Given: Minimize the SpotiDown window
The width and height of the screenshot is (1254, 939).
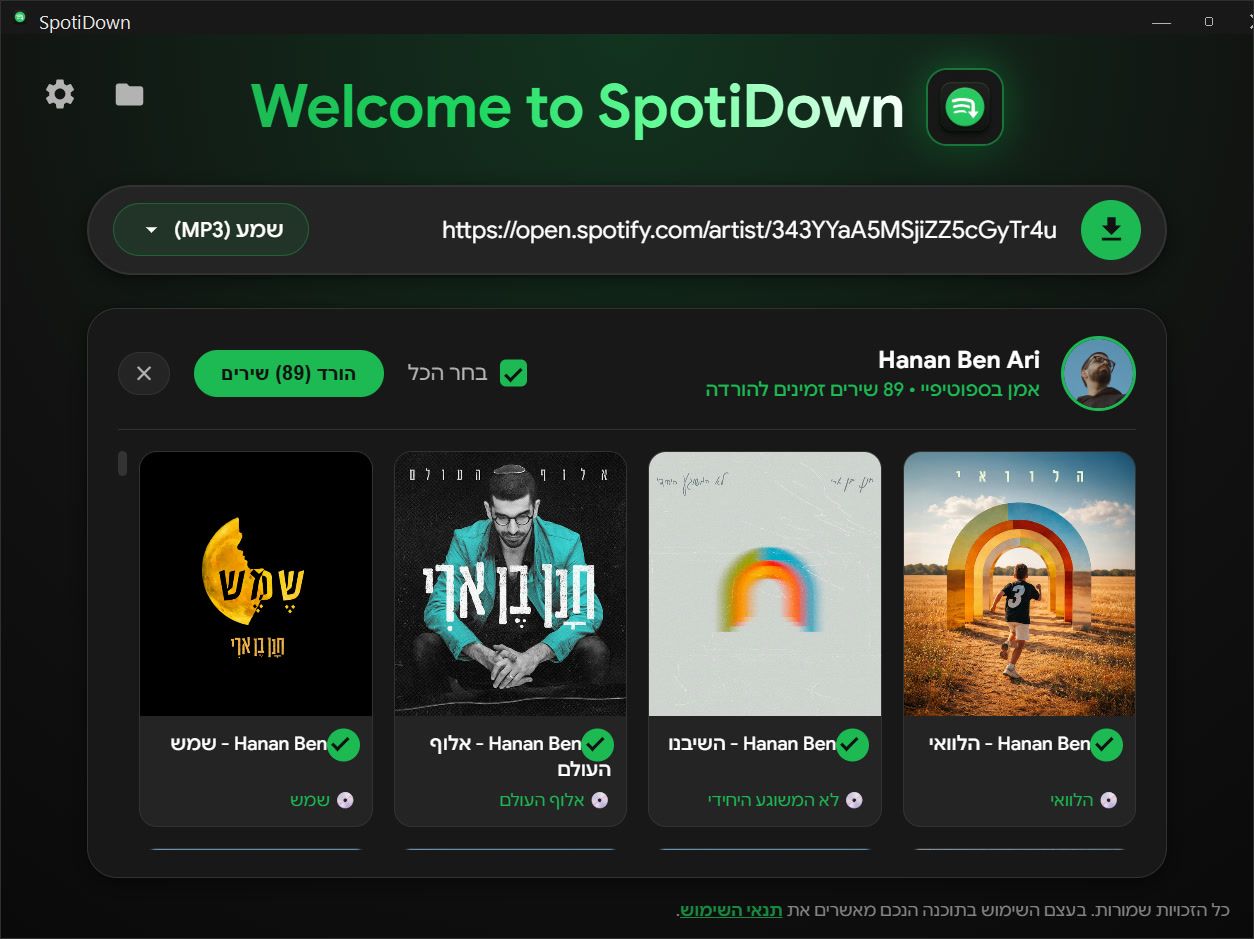Looking at the screenshot, I should tap(1161, 21).
